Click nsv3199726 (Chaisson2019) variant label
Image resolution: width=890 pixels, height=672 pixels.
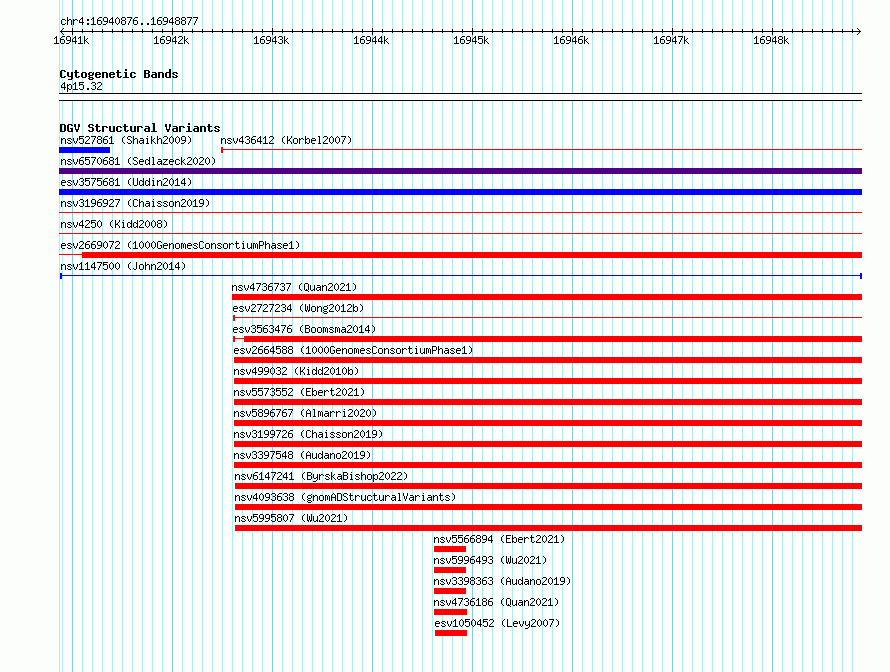[x=308, y=434]
